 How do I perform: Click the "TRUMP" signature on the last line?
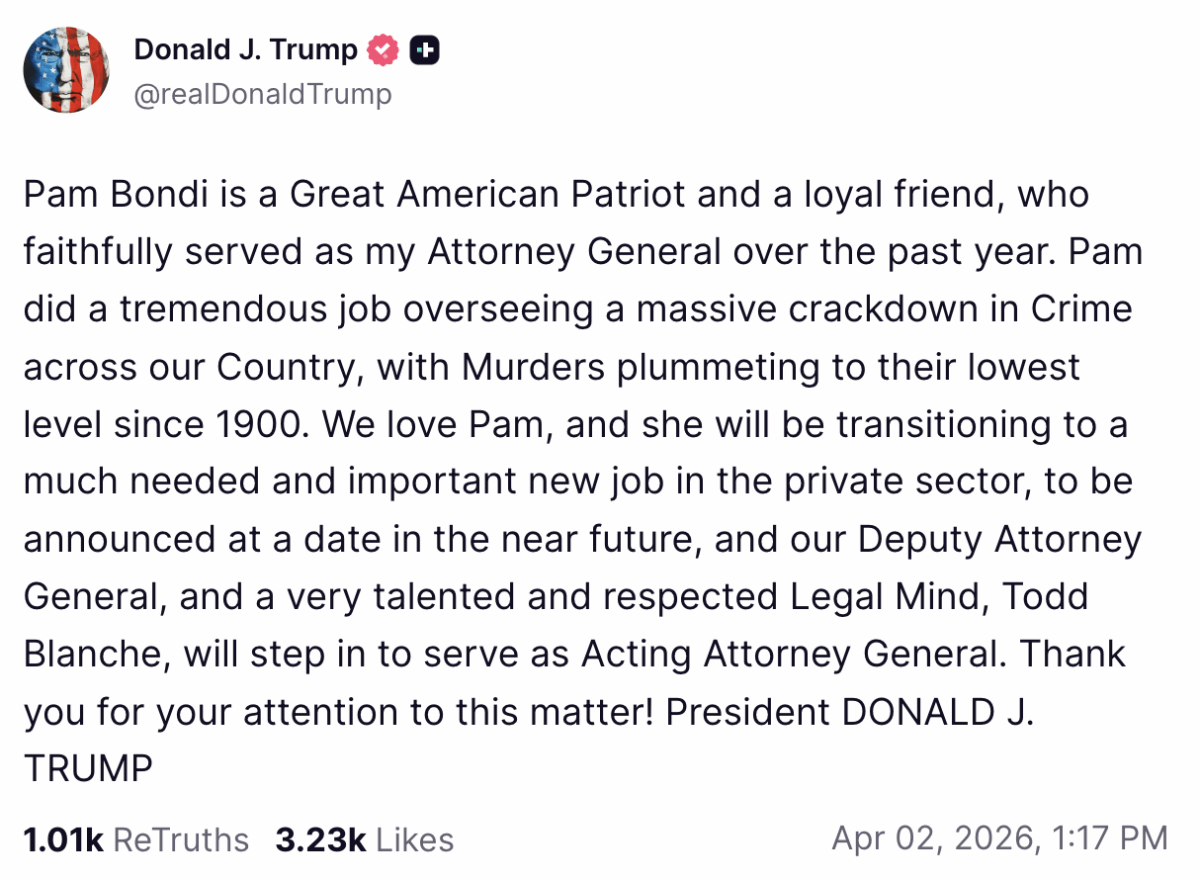(x=88, y=770)
